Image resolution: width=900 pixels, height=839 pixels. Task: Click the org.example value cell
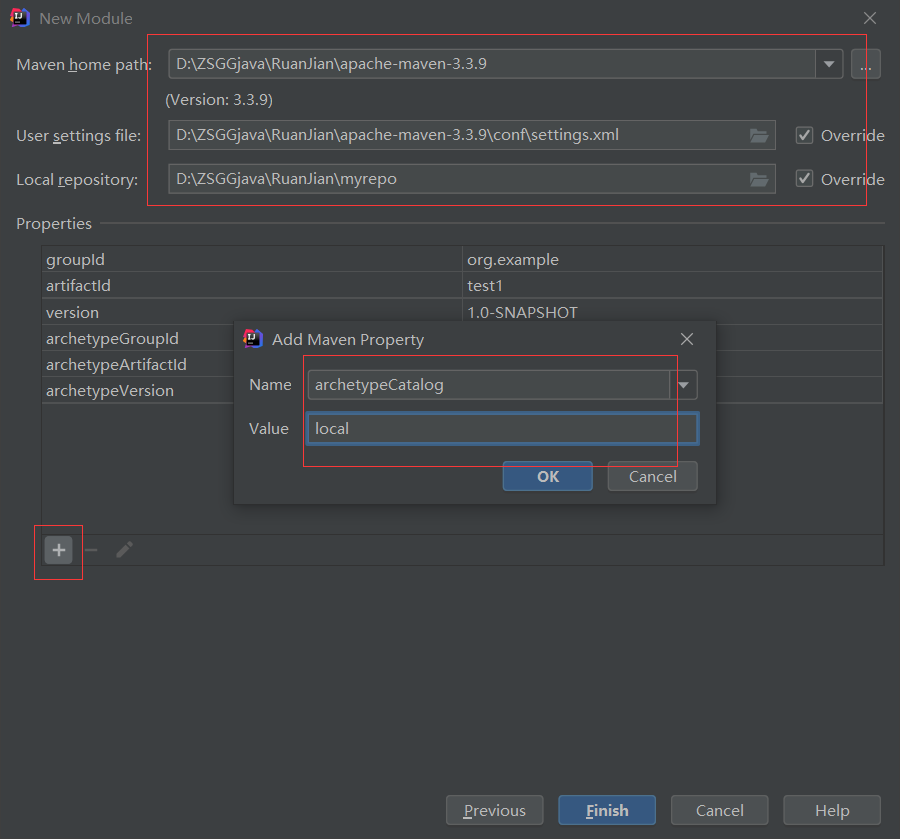(672, 259)
